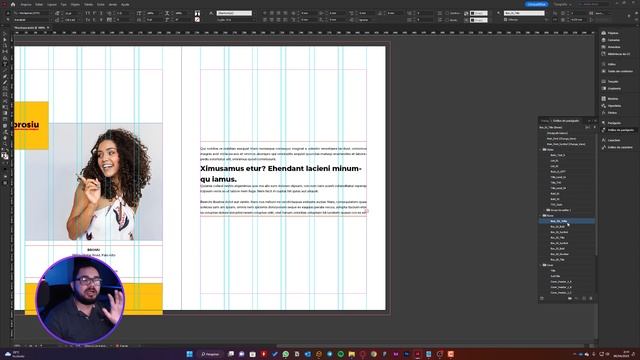This screenshot has height=360, width=640.
Task: Select the woman photo frame on page
Action: [x=93, y=182]
